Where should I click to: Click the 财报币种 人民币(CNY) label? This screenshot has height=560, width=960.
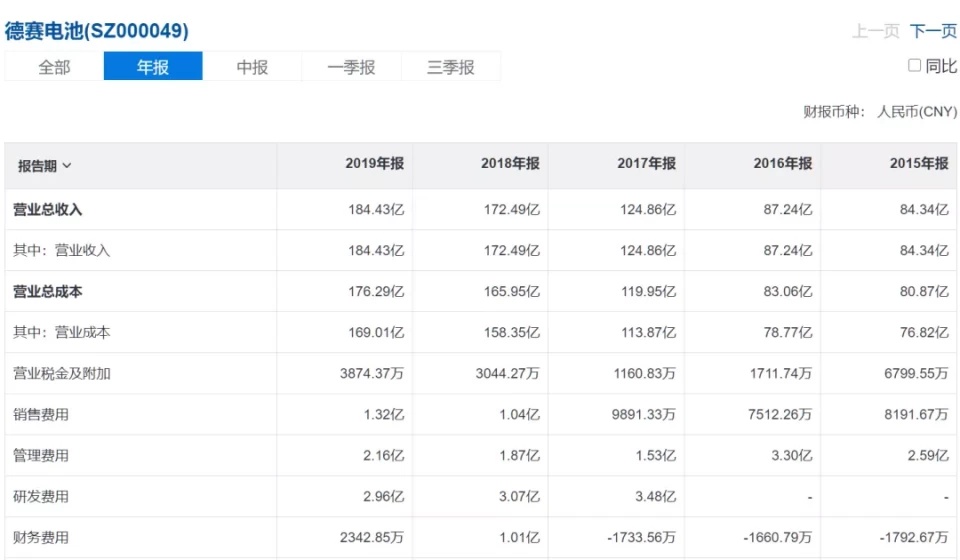880,112
